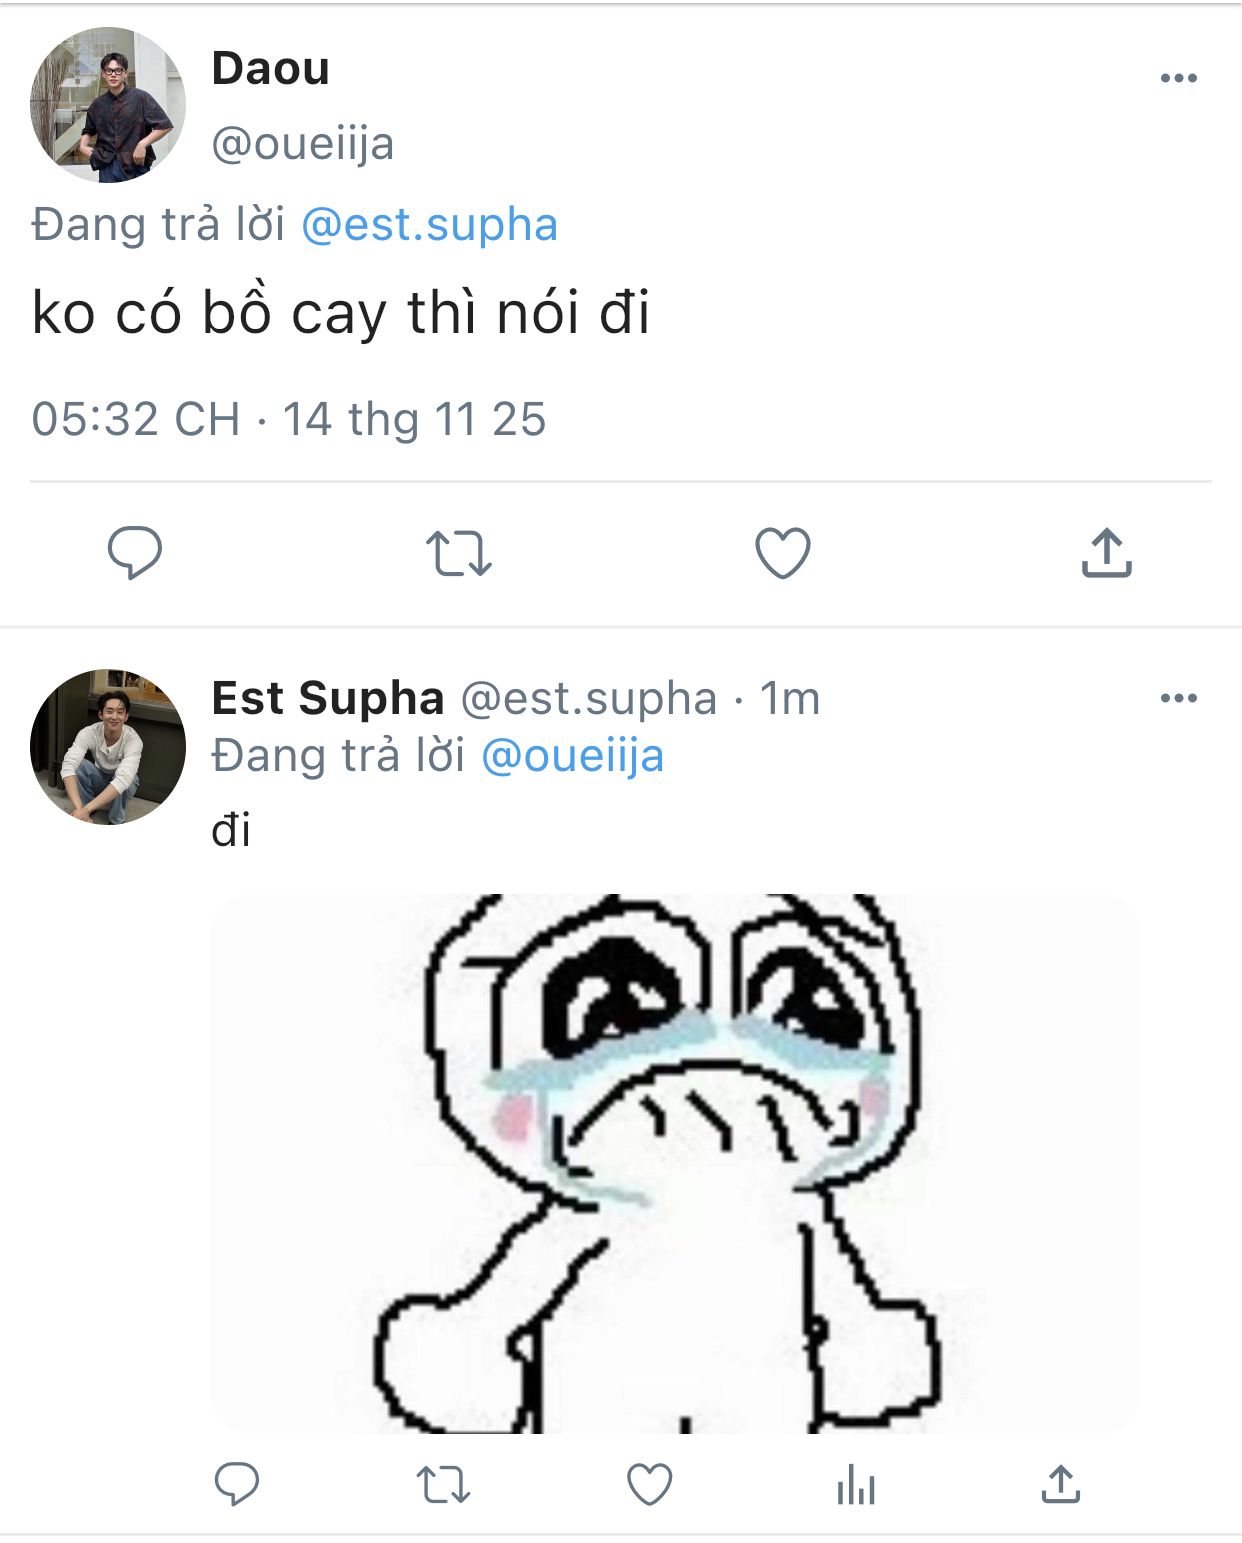
Task: Click the tweet text 'ko có bồ cay thì nói đi'
Action: [341, 313]
